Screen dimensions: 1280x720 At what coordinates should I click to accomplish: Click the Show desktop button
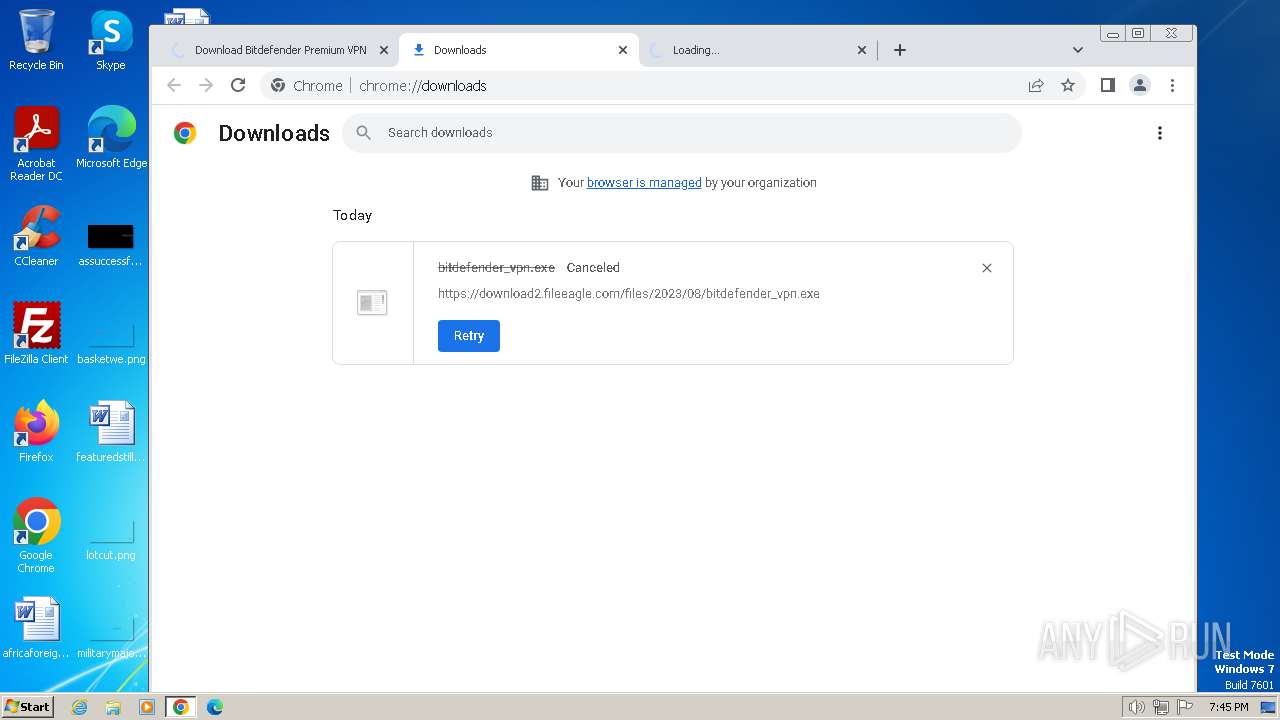(1269, 707)
